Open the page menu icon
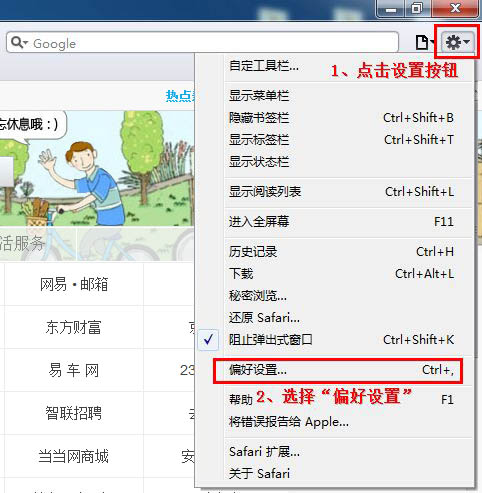 pos(424,42)
